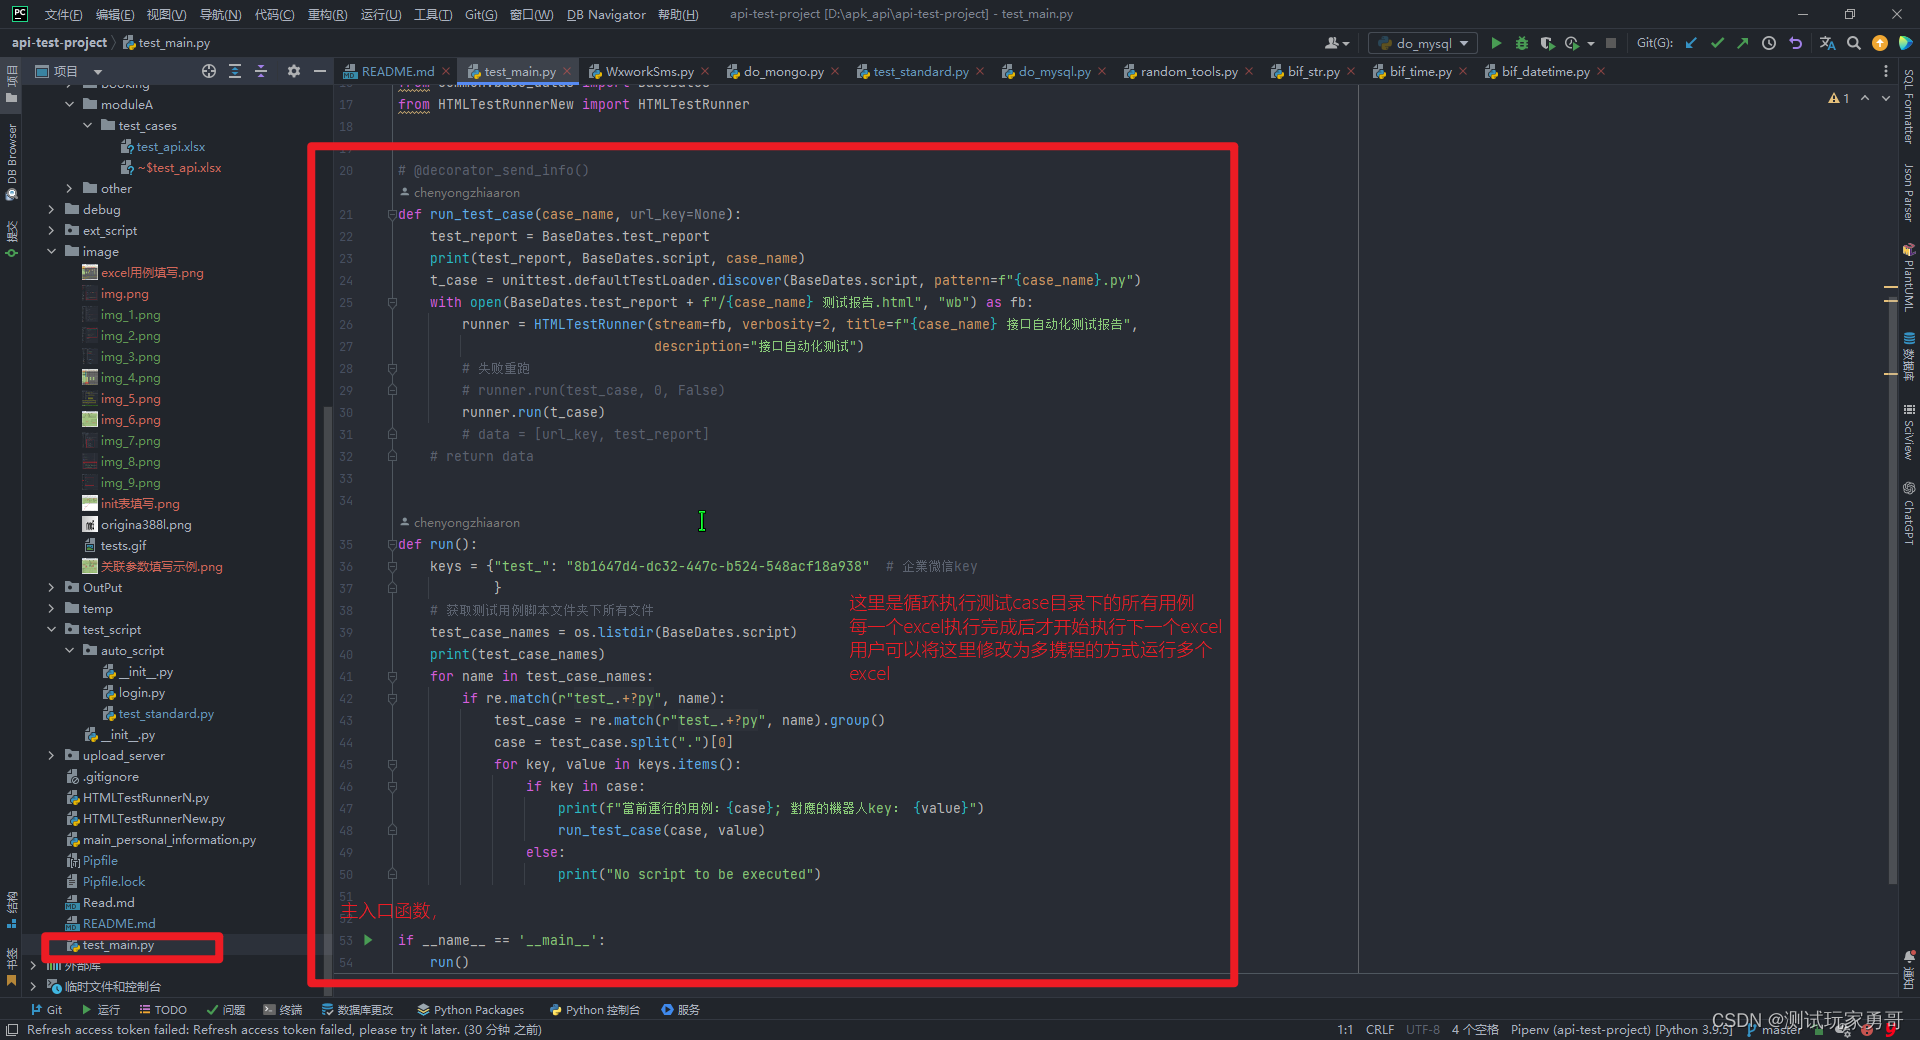Fold the run_test_case function at its def line
The image size is (1920, 1040).
pyautogui.click(x=392, y=214)
